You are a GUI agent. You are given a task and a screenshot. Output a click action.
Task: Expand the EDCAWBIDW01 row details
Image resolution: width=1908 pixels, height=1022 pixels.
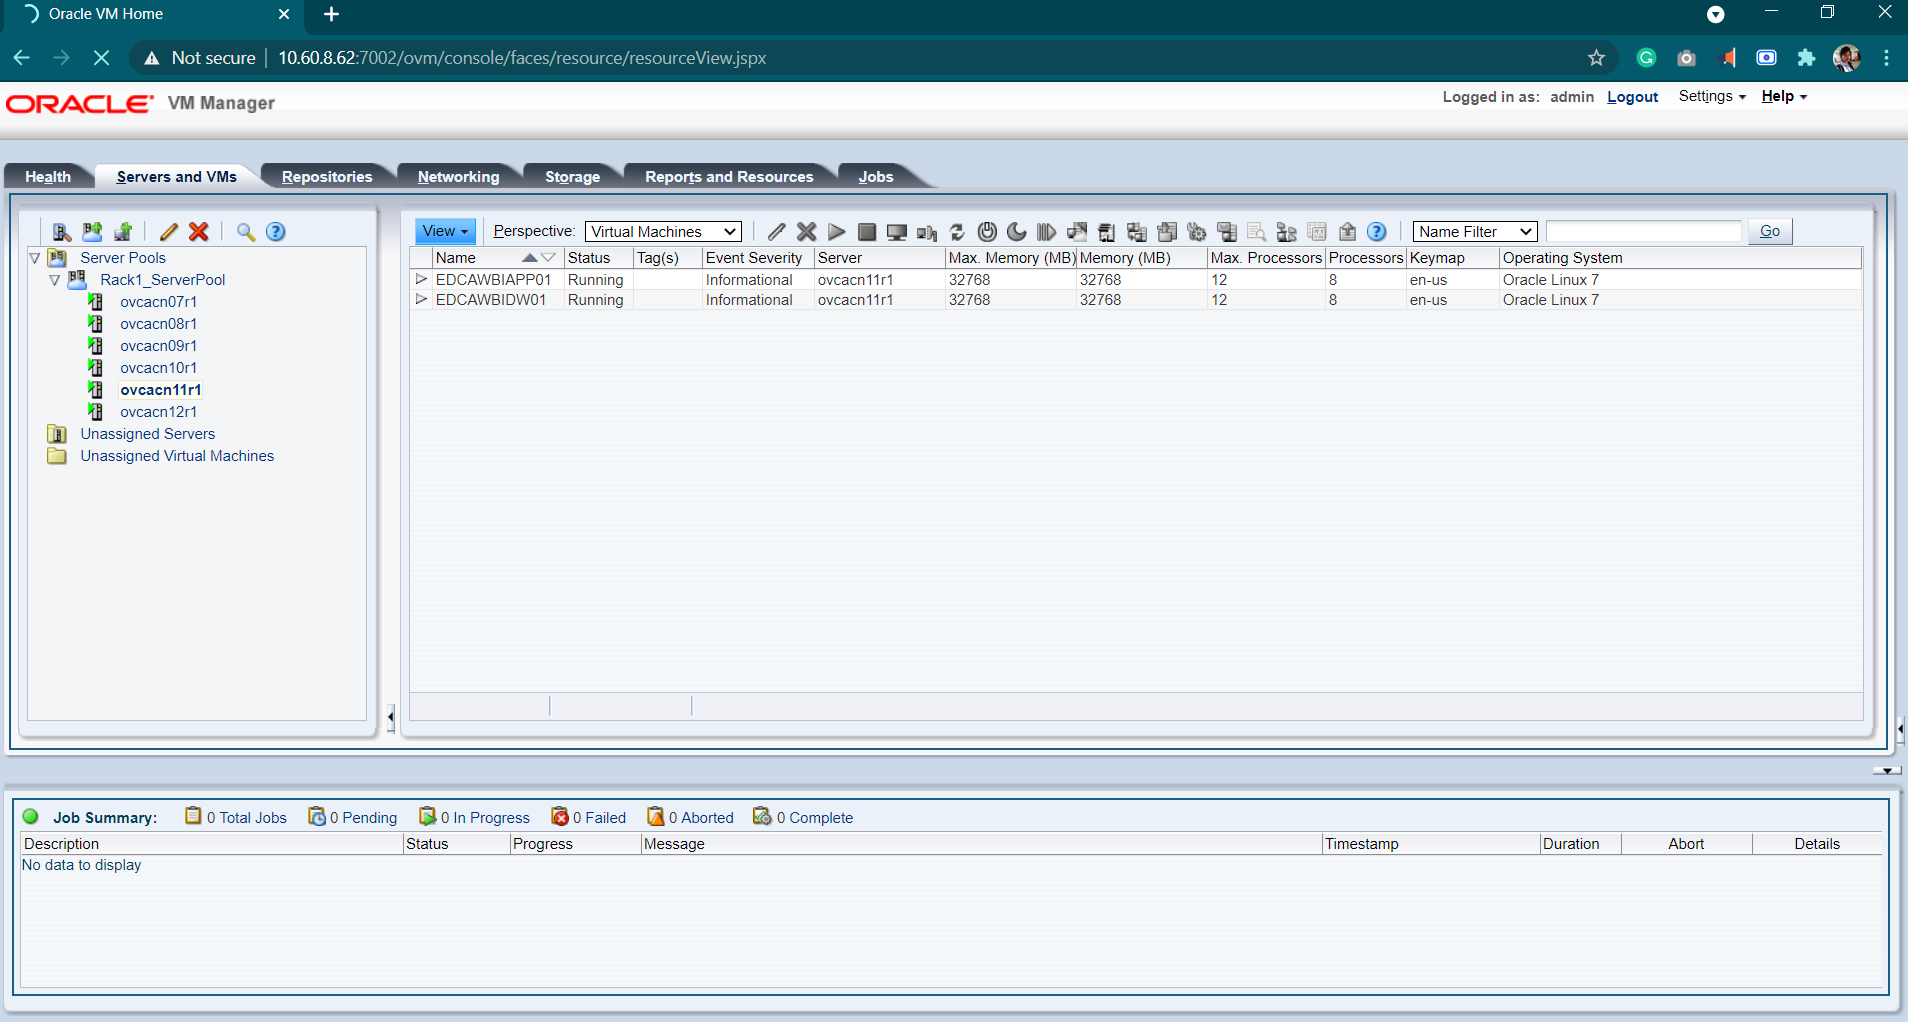[421, 299]
